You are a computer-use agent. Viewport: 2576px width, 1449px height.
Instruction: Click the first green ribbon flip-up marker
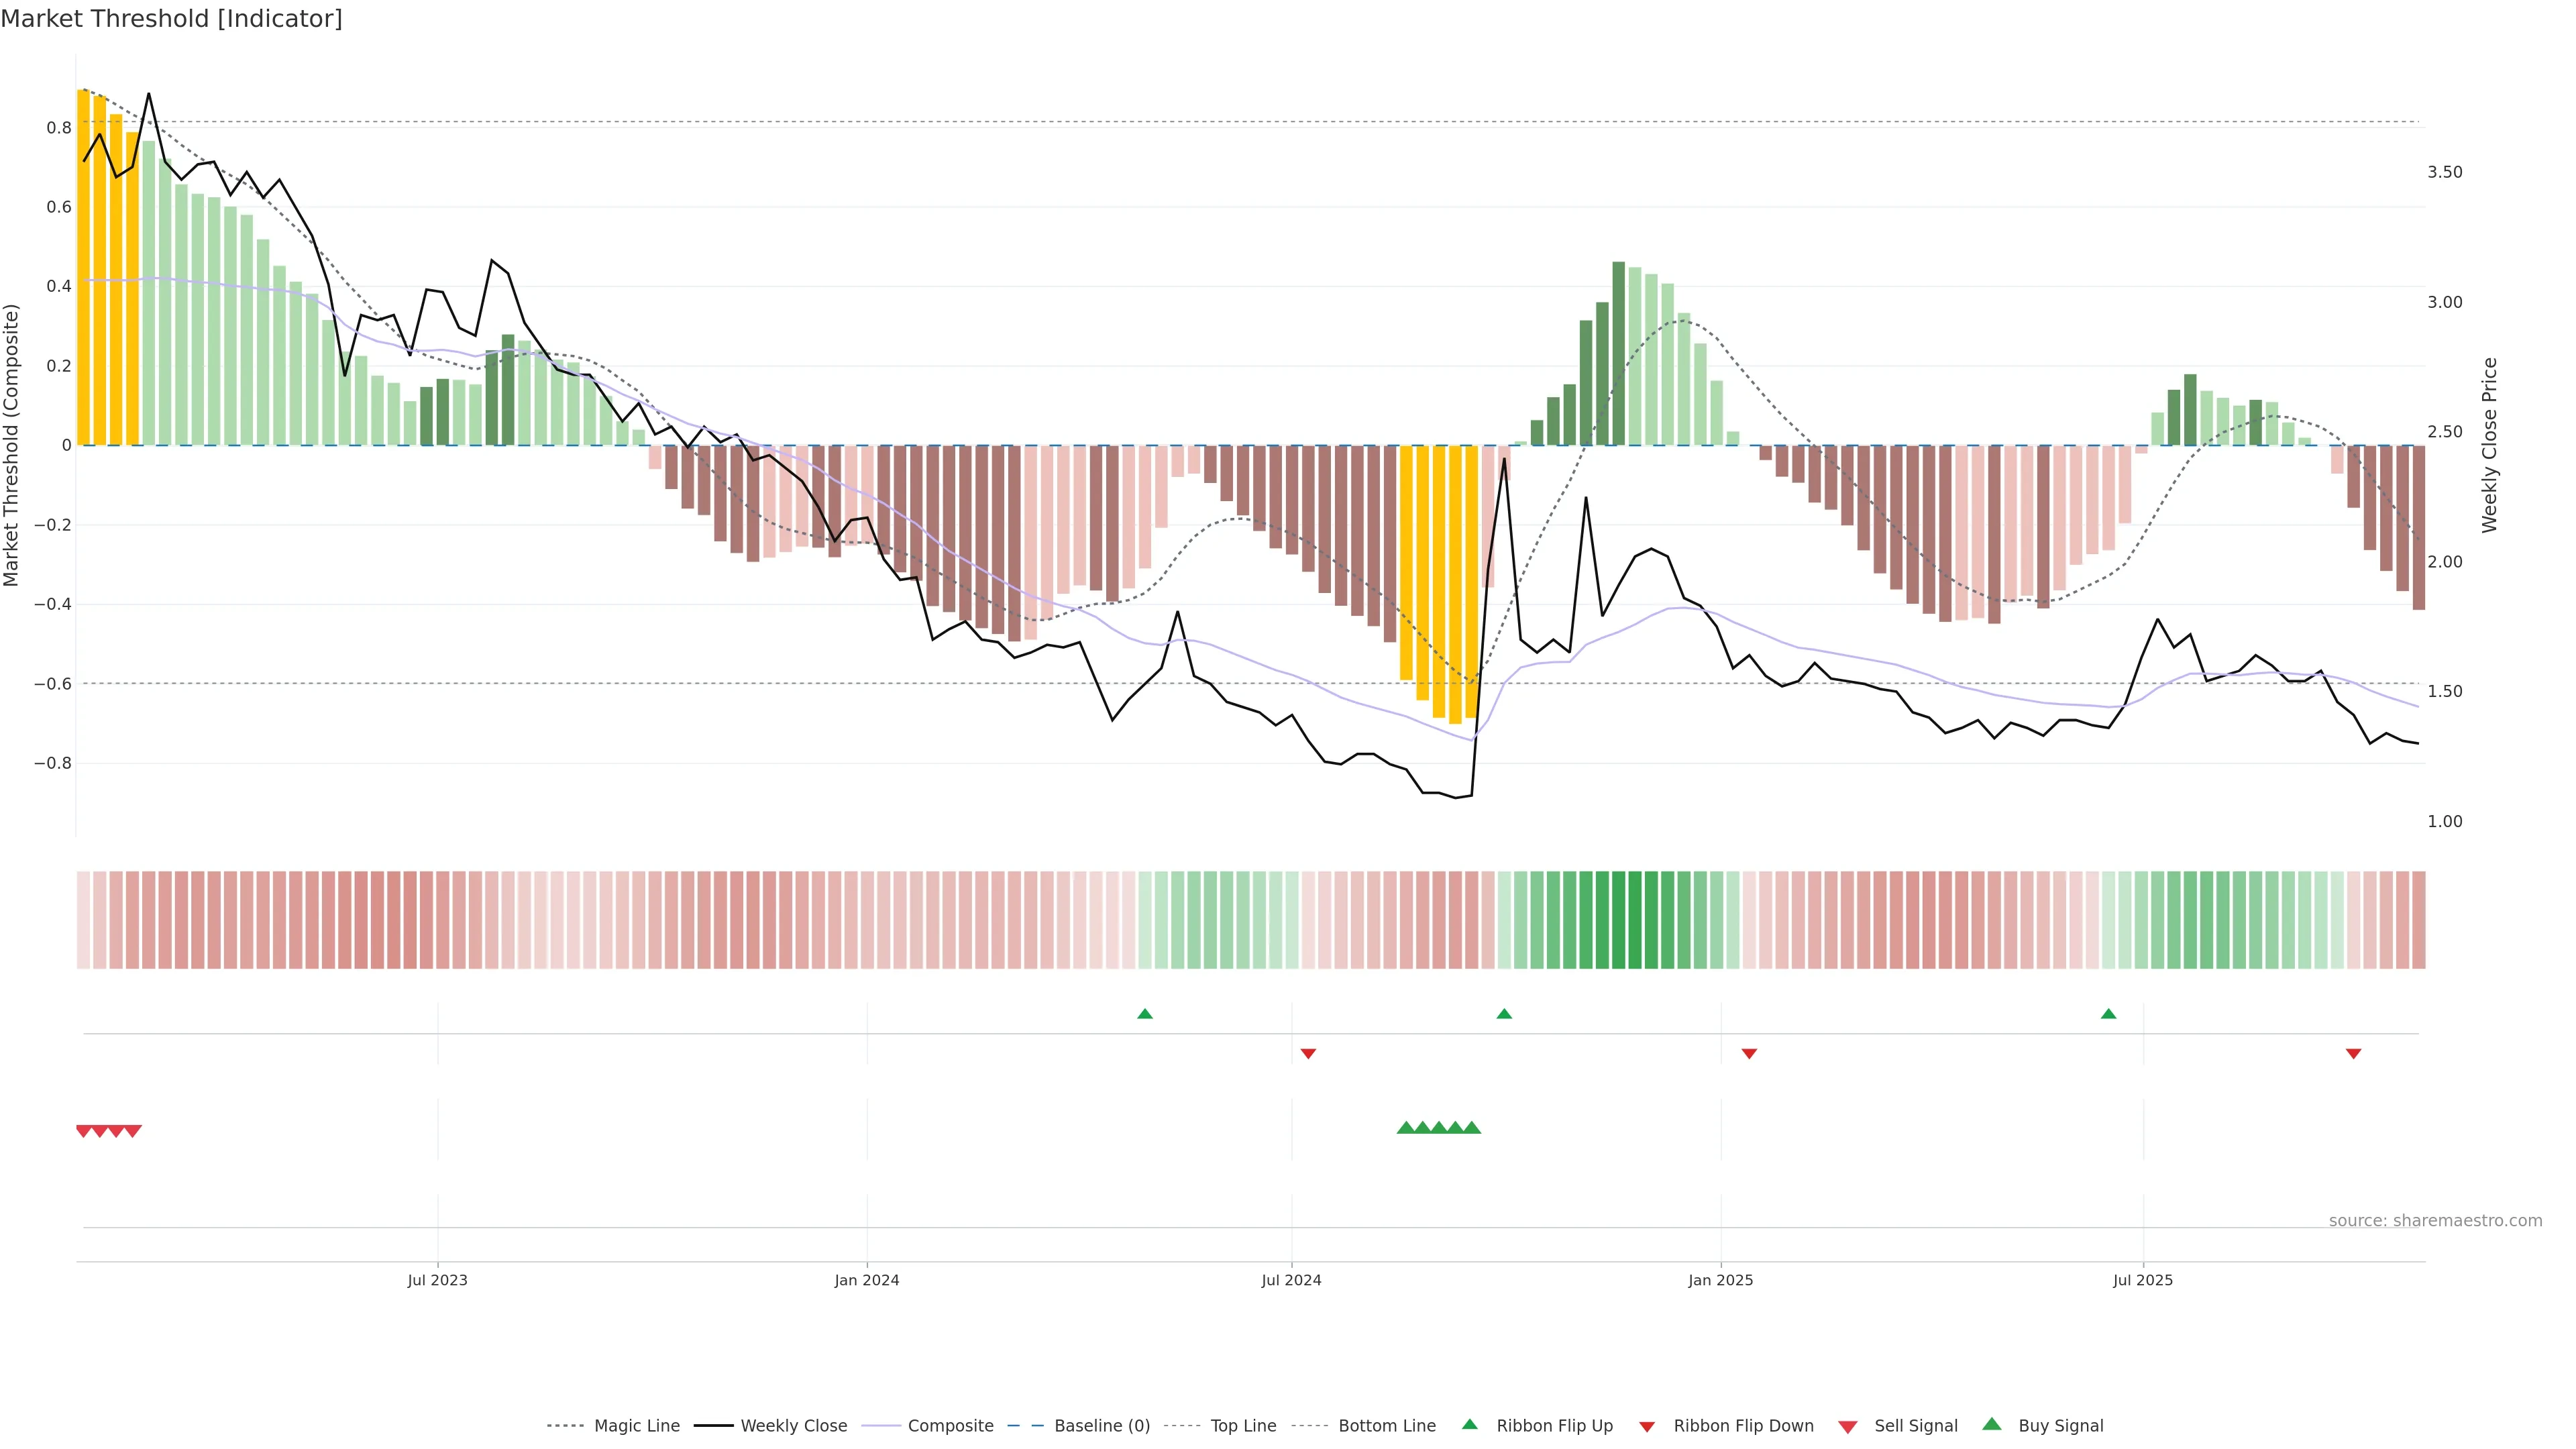click(1145, 1014)
